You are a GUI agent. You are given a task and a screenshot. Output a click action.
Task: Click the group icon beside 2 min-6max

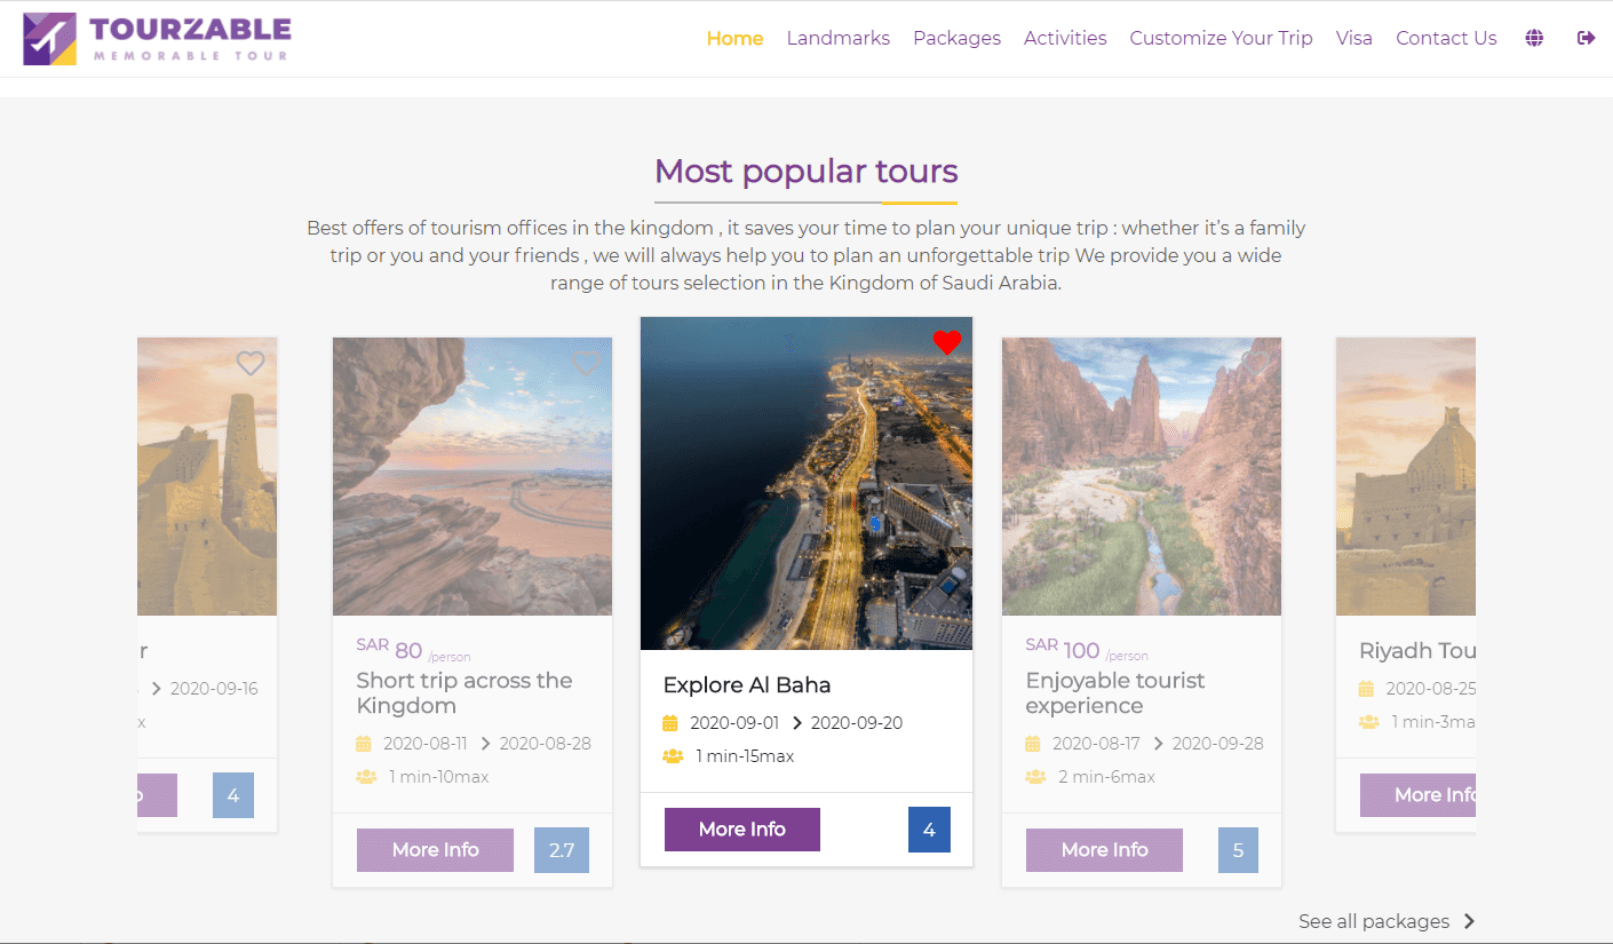pos(1035,777)
